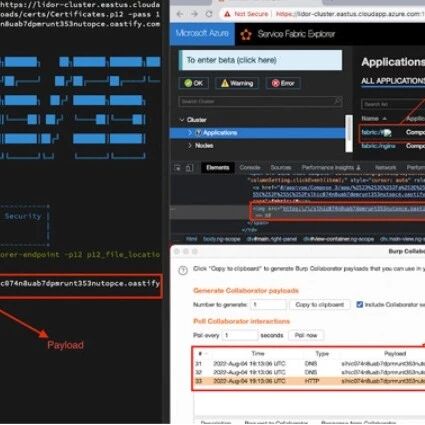Click the help icon in Burp Collaborator
This screenshot has height=425, width=425.
pyautogui.click(x=183, y=270)
